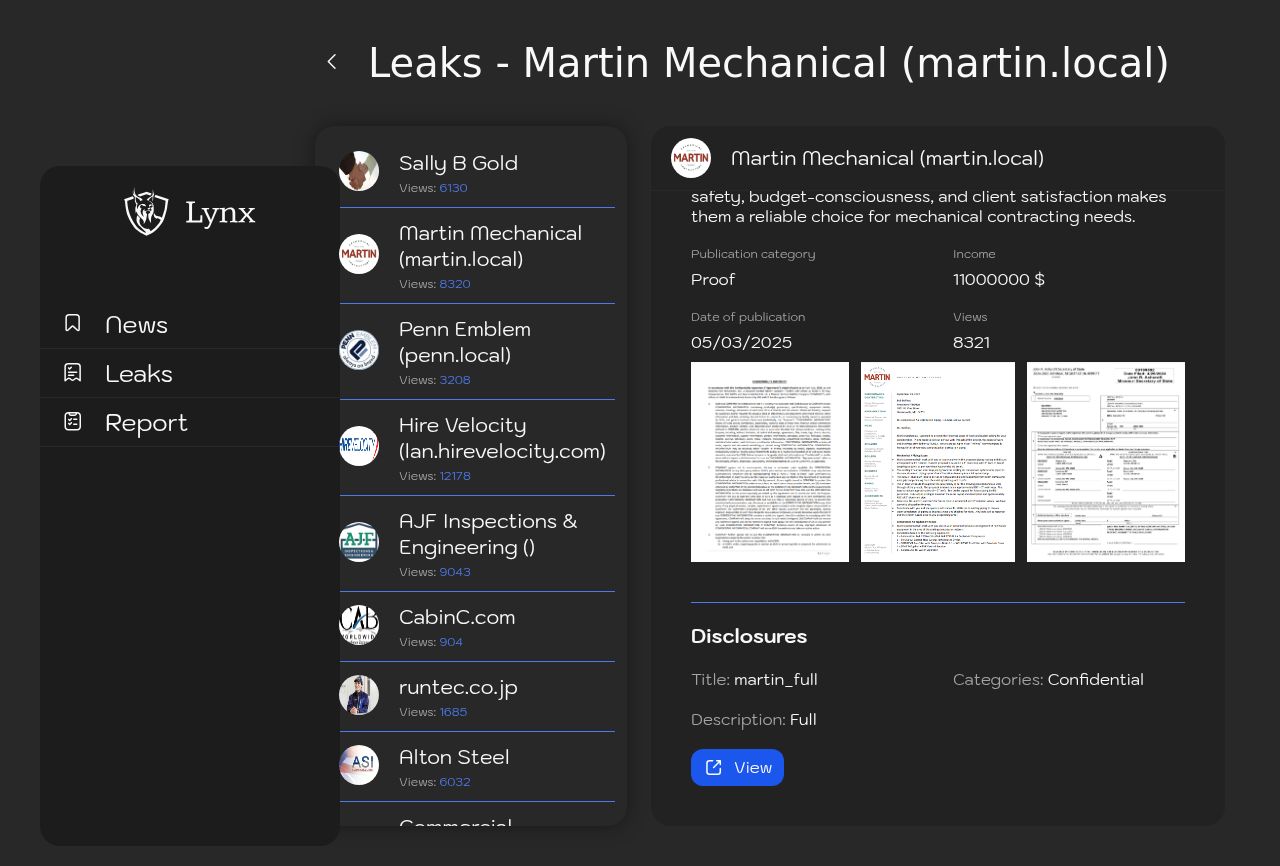Select Penn Emblem (penn.local) entry
Screen dimensions: 1280x866
pyautogui.click(x=477, y=352)
